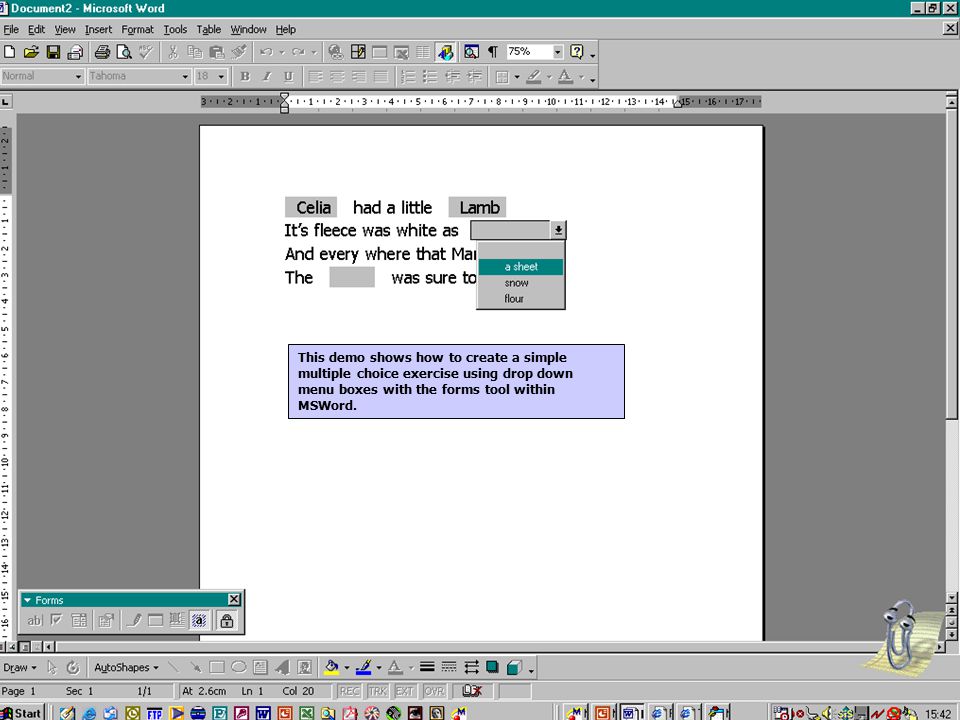Click the Cut scissors icon
The image size is (960, 720).
pyautogui.click(x=173, y=52)
